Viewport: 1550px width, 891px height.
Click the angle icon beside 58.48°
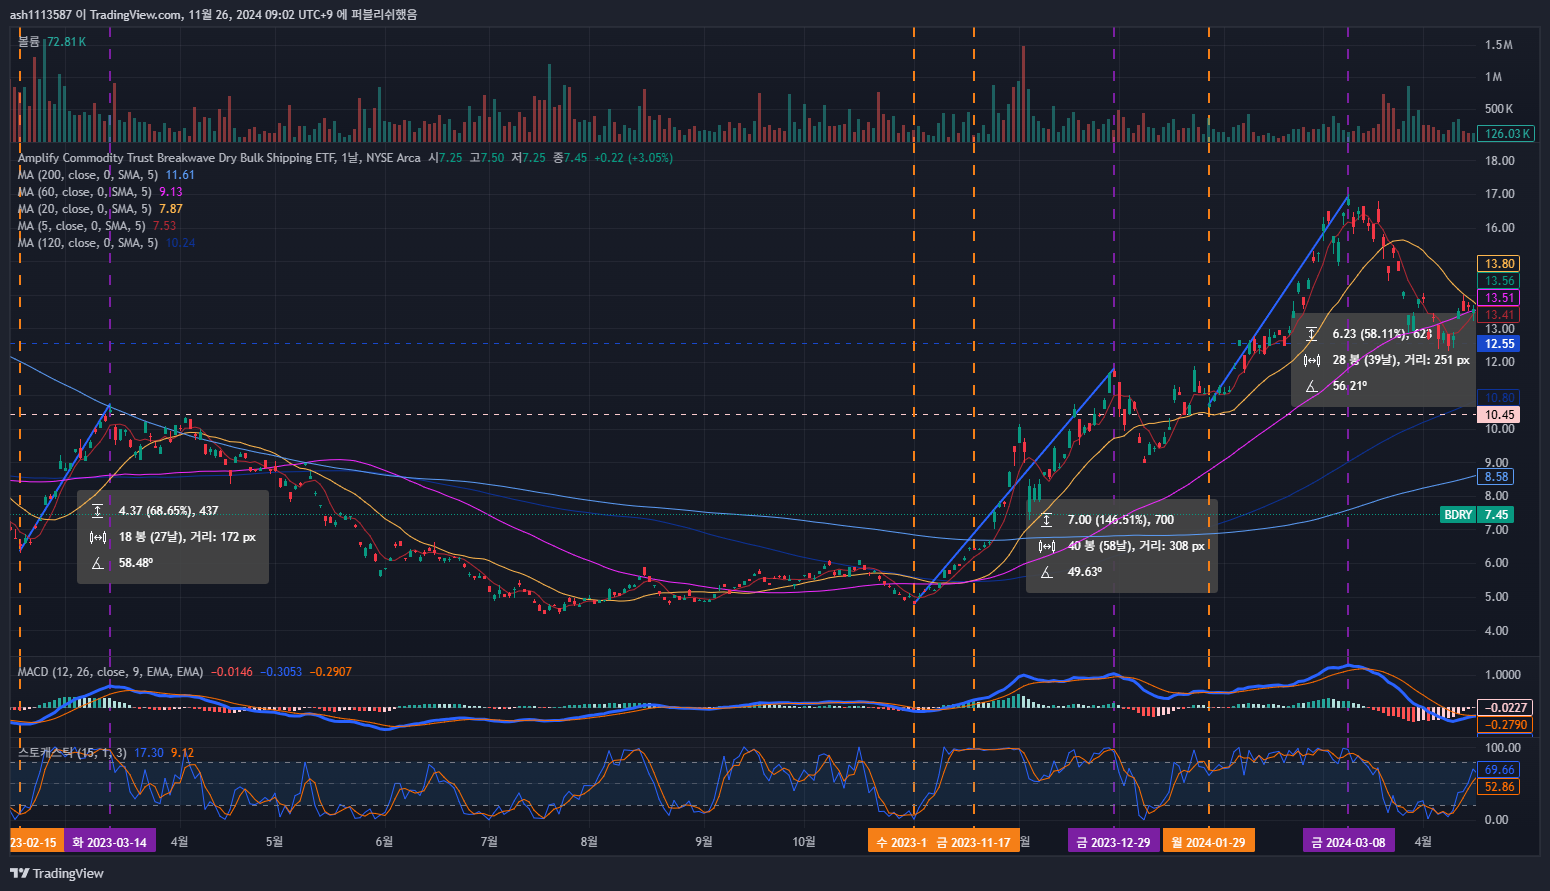pyautogui.click(x=98, y=563)
